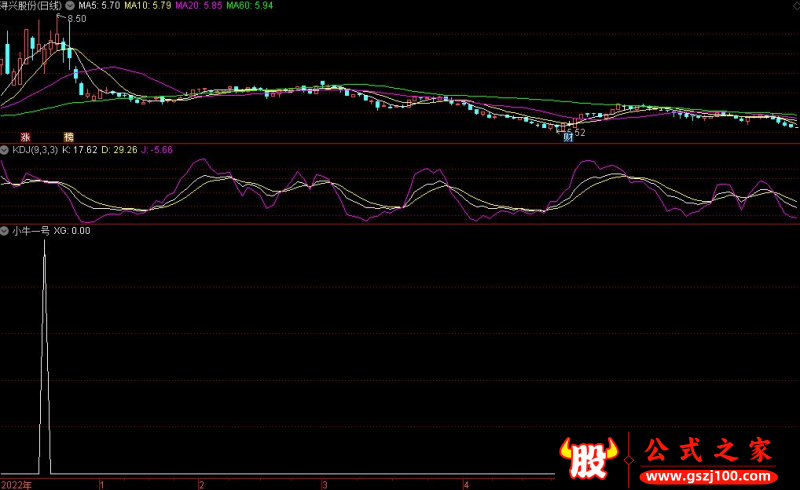Viewport: 800px width, 490px height.
Task: Expand the 小牛一号 indicator dropdown
Action: tap(5, 230)
